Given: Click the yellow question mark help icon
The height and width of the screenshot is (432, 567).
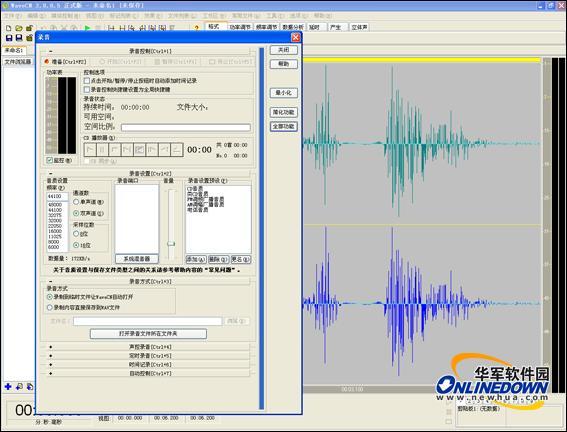Looking at the screenshot, I should [197, 28].
